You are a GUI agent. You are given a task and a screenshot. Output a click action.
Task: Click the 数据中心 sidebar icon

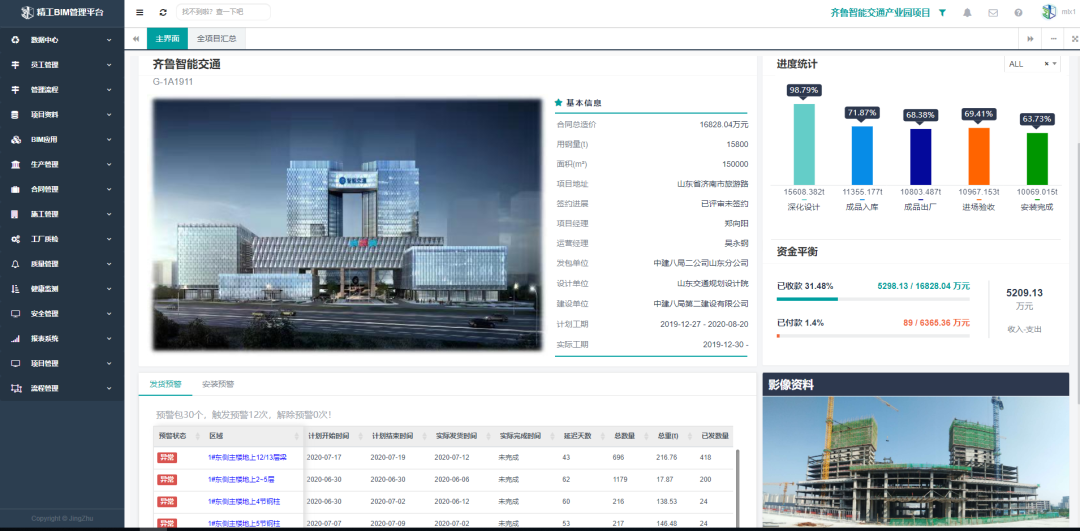pos(15,40)
